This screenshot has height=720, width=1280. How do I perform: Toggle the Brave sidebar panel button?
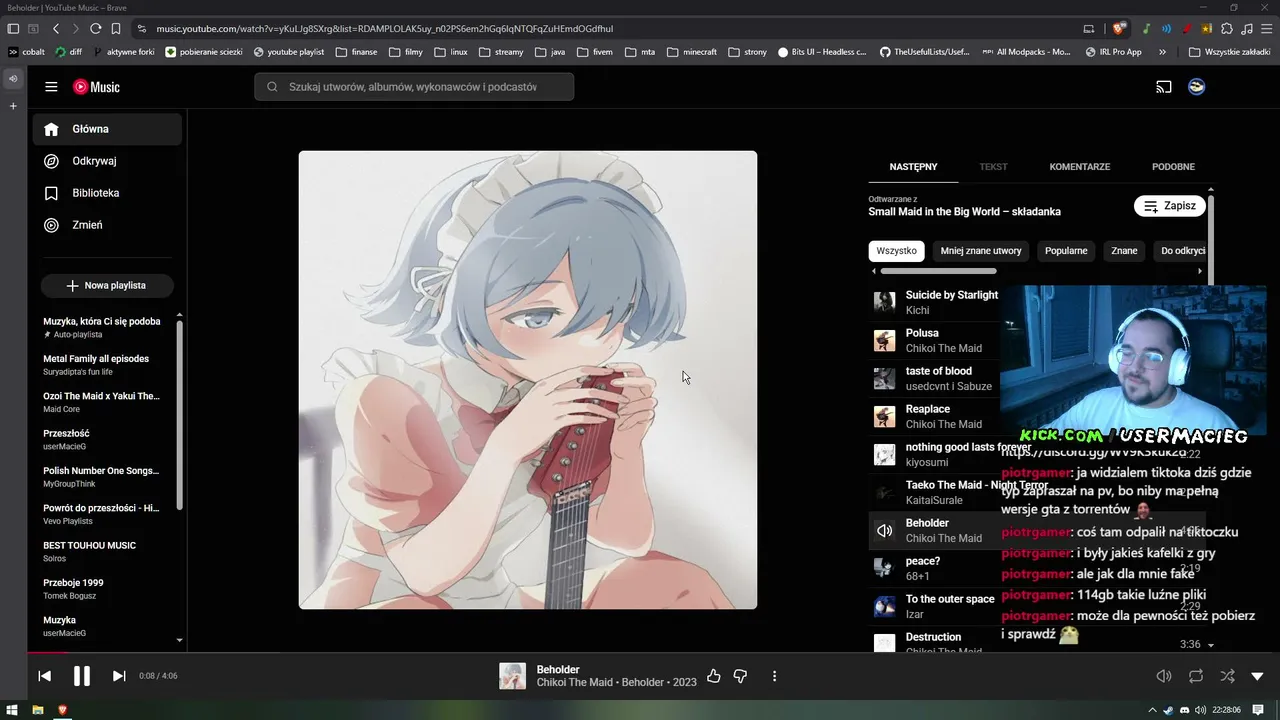(14, 29)
